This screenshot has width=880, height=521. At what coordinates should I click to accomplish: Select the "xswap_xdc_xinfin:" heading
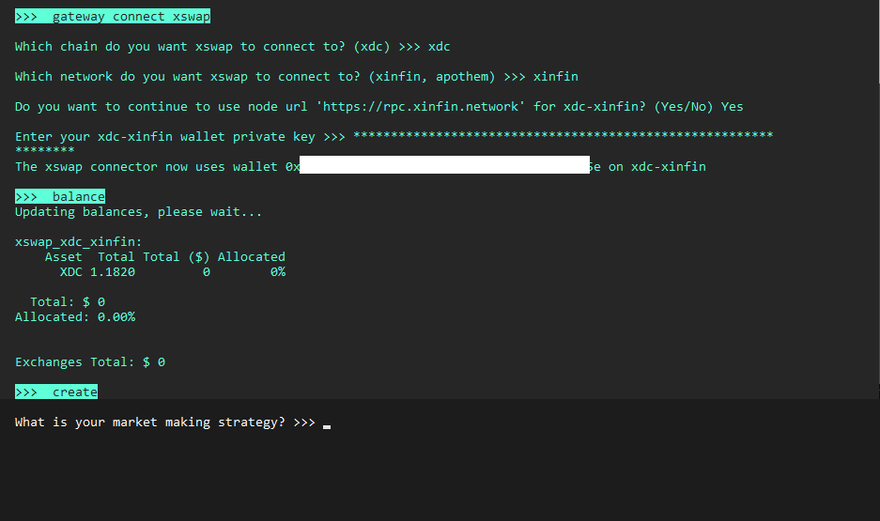79,242
